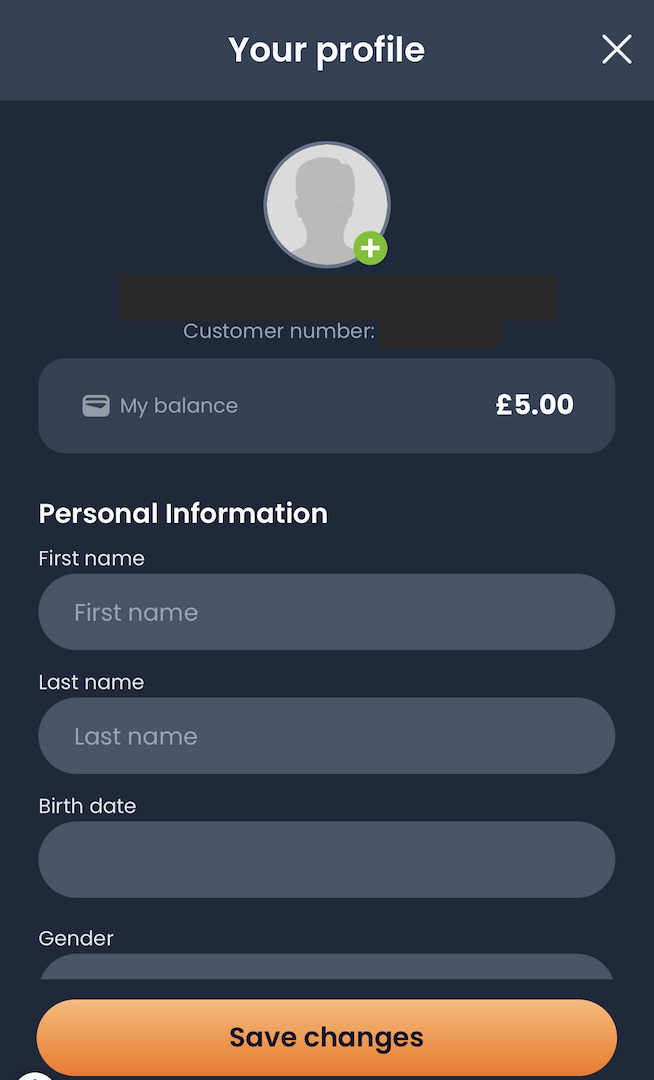The width and height of the screenshot is (654, 1080).
Task: Click the Personal Information heading
Action: click(x=183, y=513)
